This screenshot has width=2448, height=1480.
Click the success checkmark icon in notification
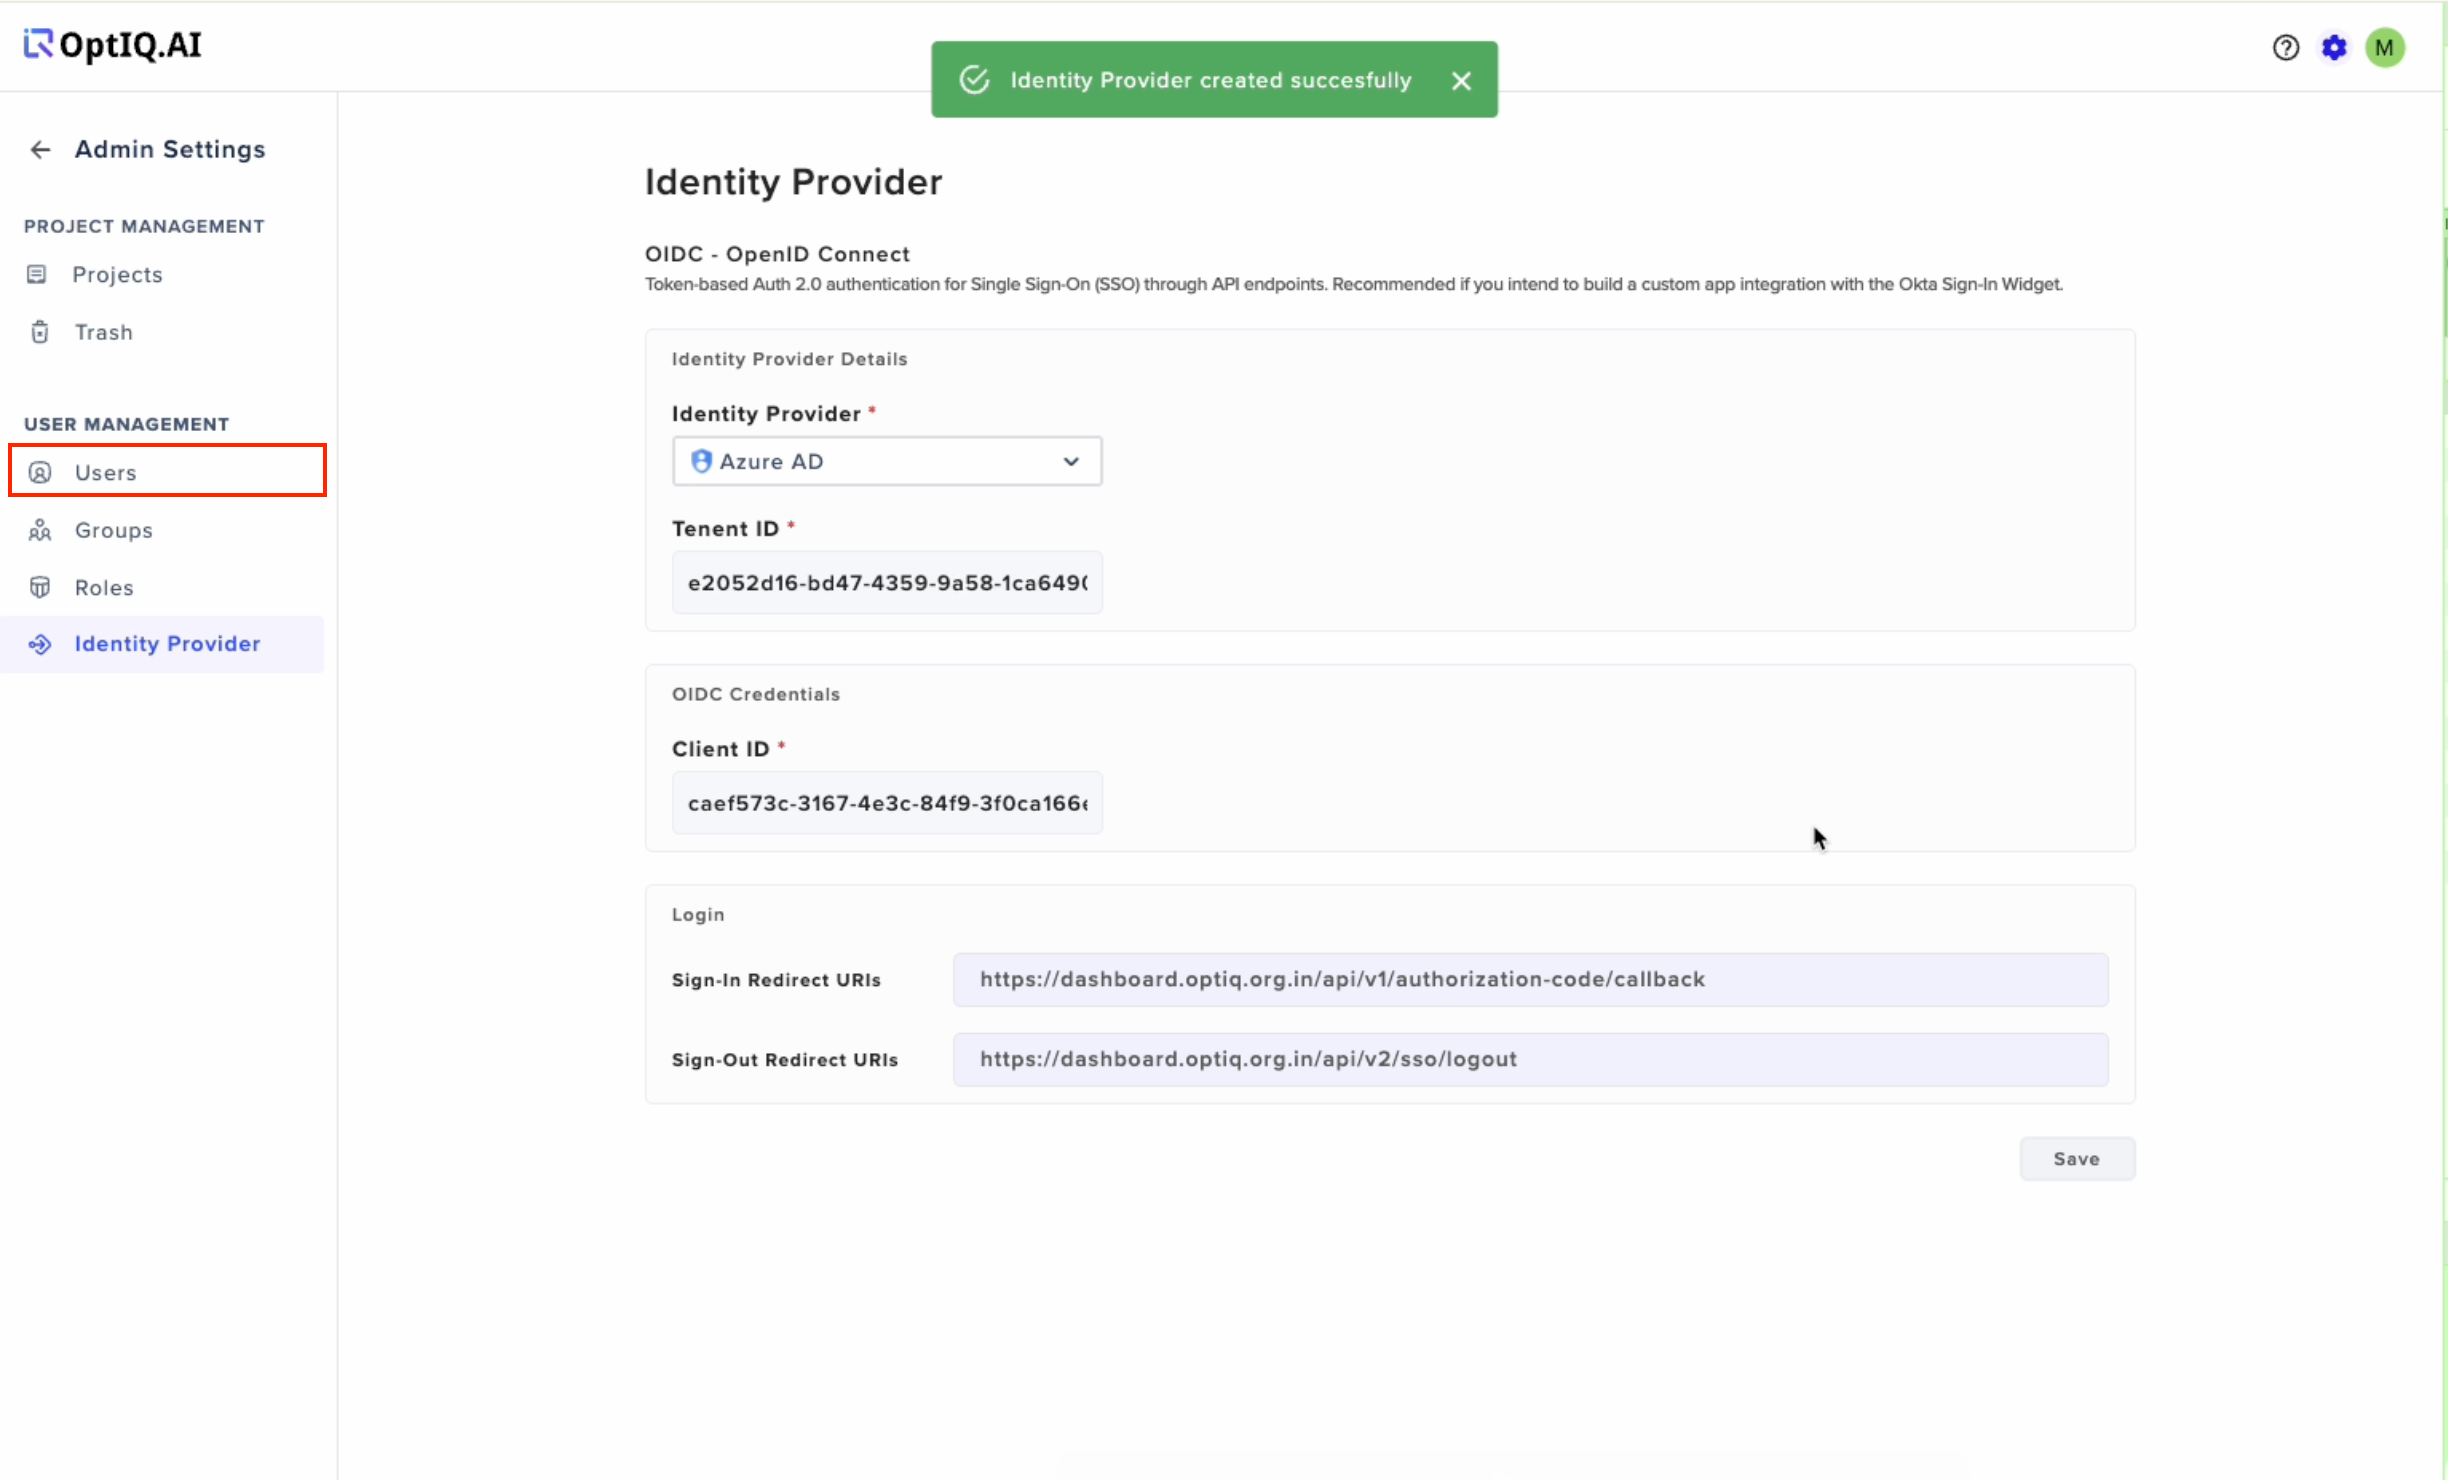[x=974, y=80]
